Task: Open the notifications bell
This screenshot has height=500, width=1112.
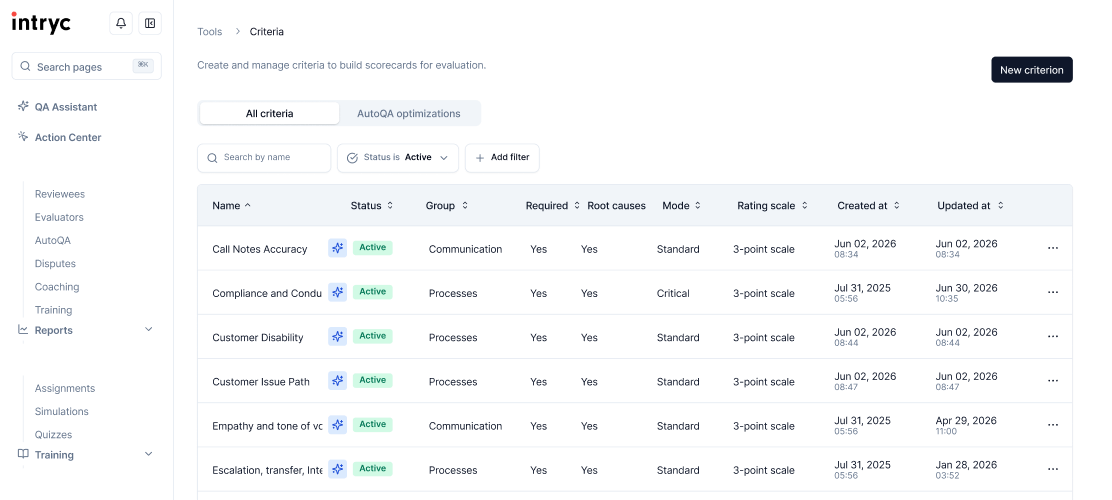Action: click(x=121, y=23)
